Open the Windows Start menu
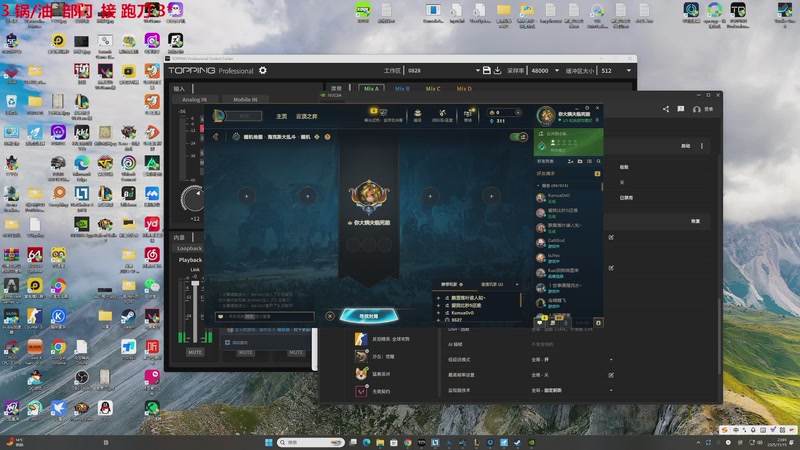This screenshot has height=450, width=800. 268,442
